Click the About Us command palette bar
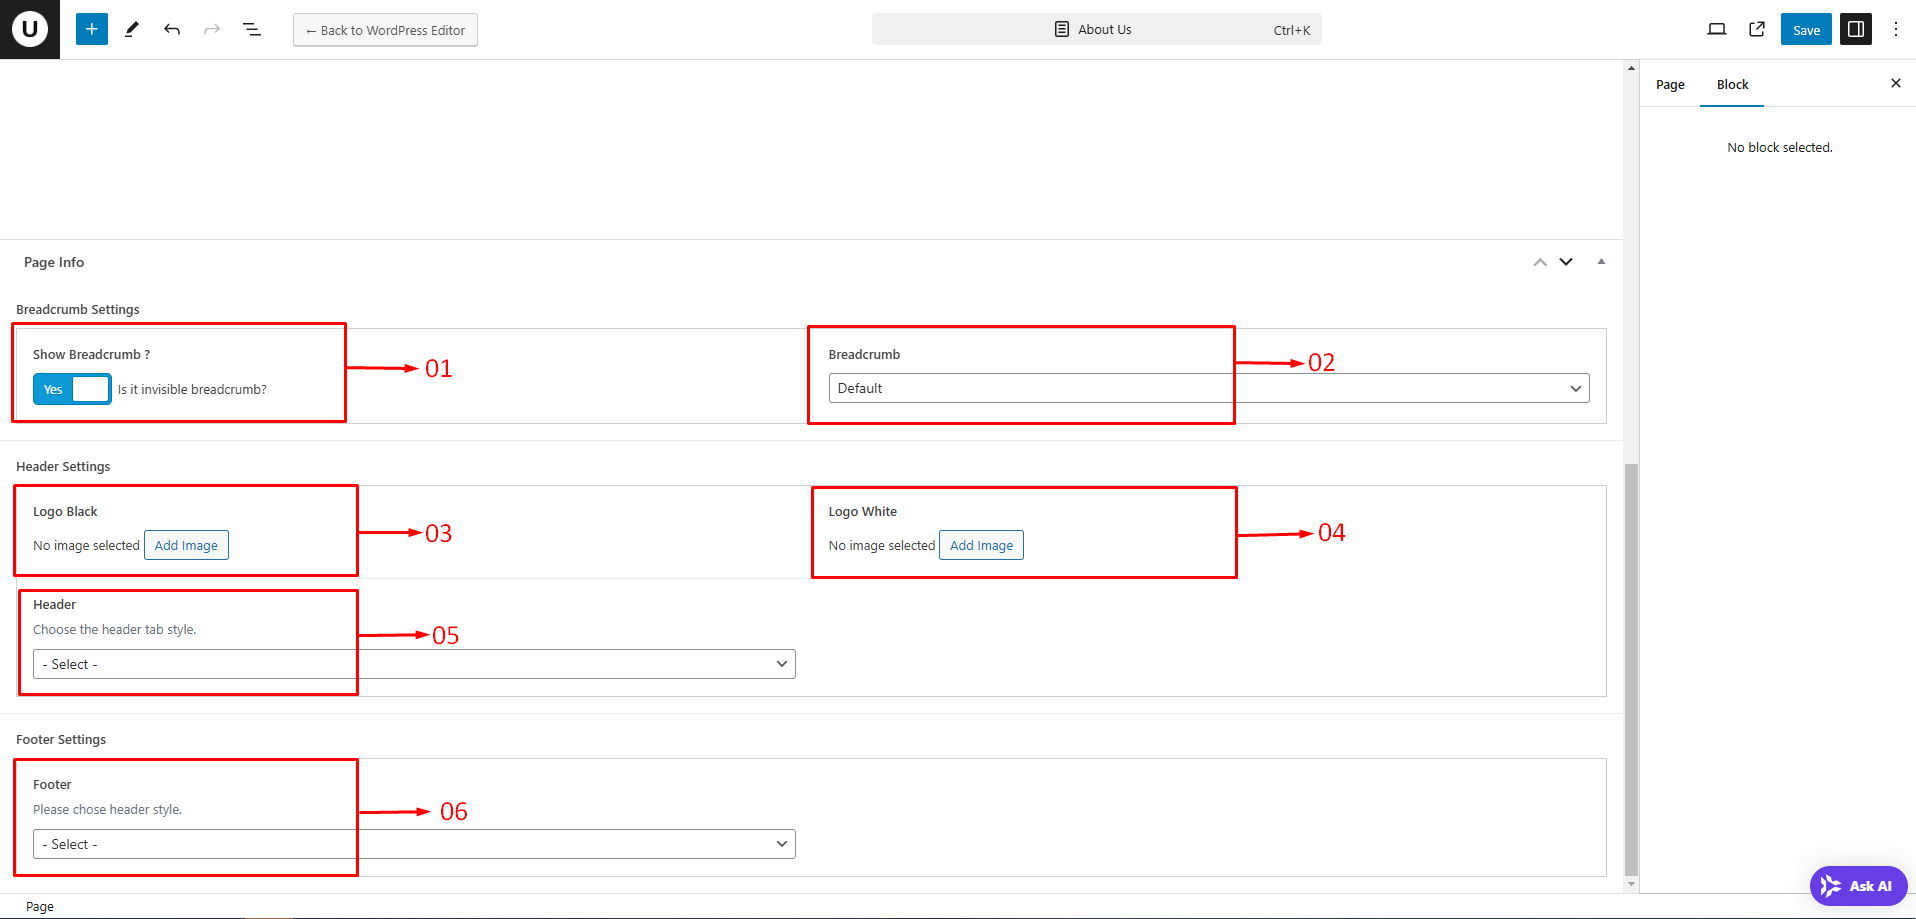1916x919 pixels. [x=1096, y=30]
